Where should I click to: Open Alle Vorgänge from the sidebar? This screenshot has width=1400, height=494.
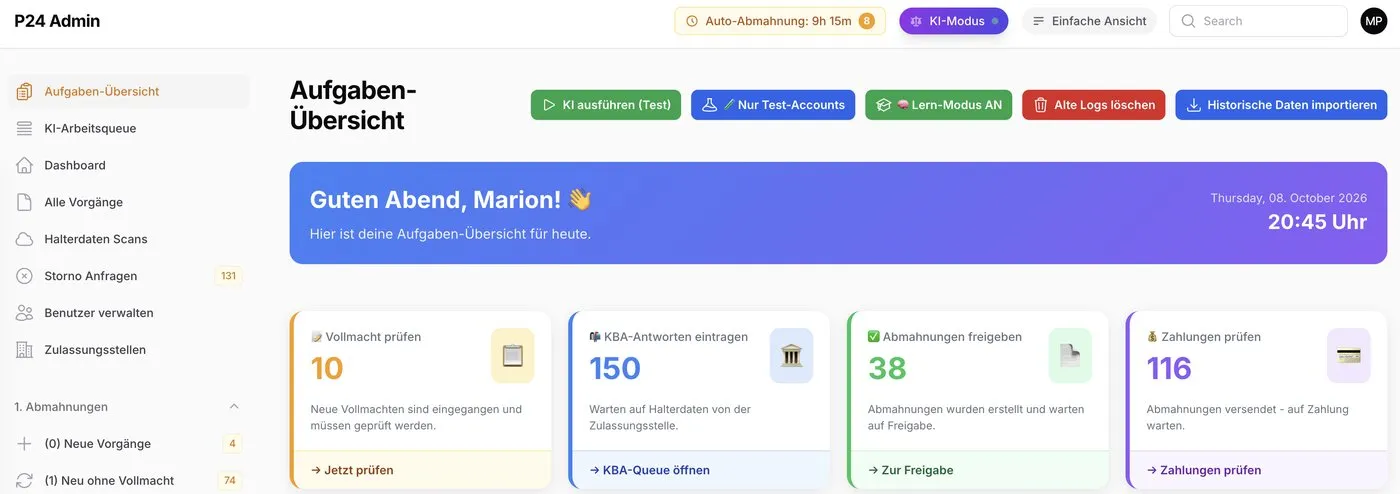click(x=128, y=202)
